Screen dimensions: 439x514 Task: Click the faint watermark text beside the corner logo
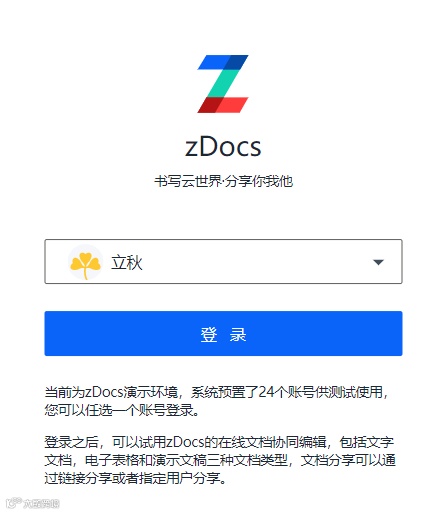(41, 504)
